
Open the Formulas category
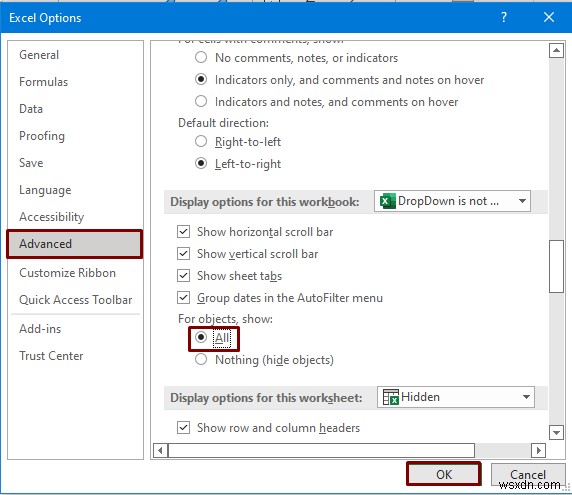[43, 82]
